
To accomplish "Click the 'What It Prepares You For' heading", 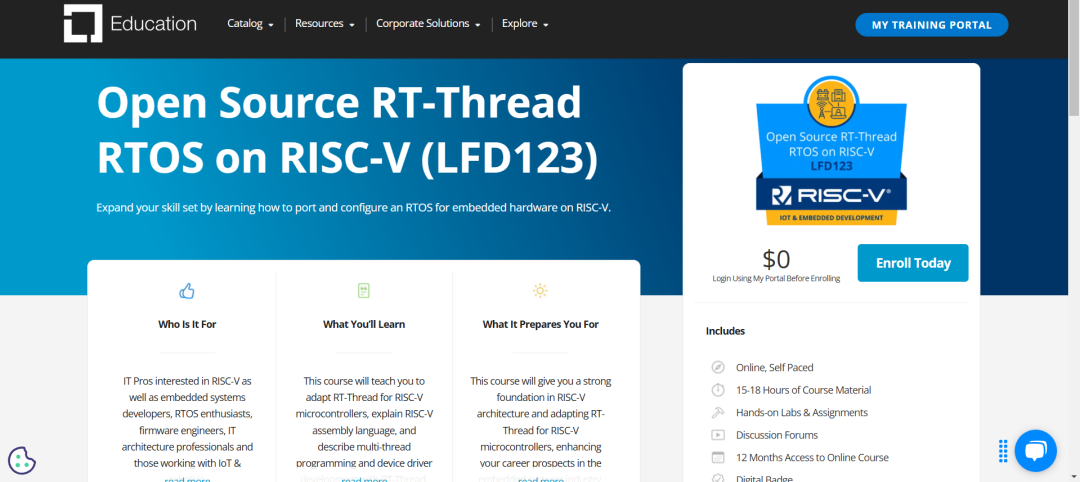I will tap(541, 324).
